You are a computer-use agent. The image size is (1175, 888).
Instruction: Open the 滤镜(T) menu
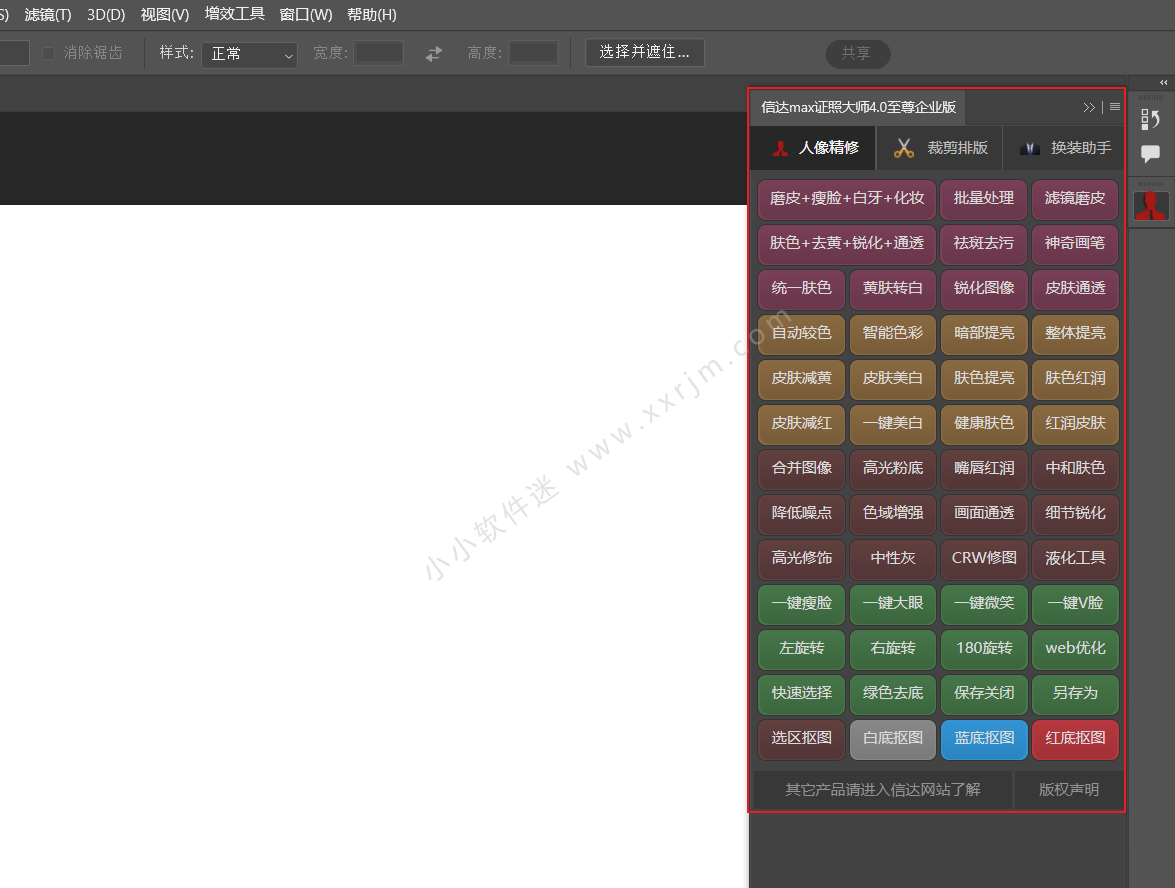[48, 14]
